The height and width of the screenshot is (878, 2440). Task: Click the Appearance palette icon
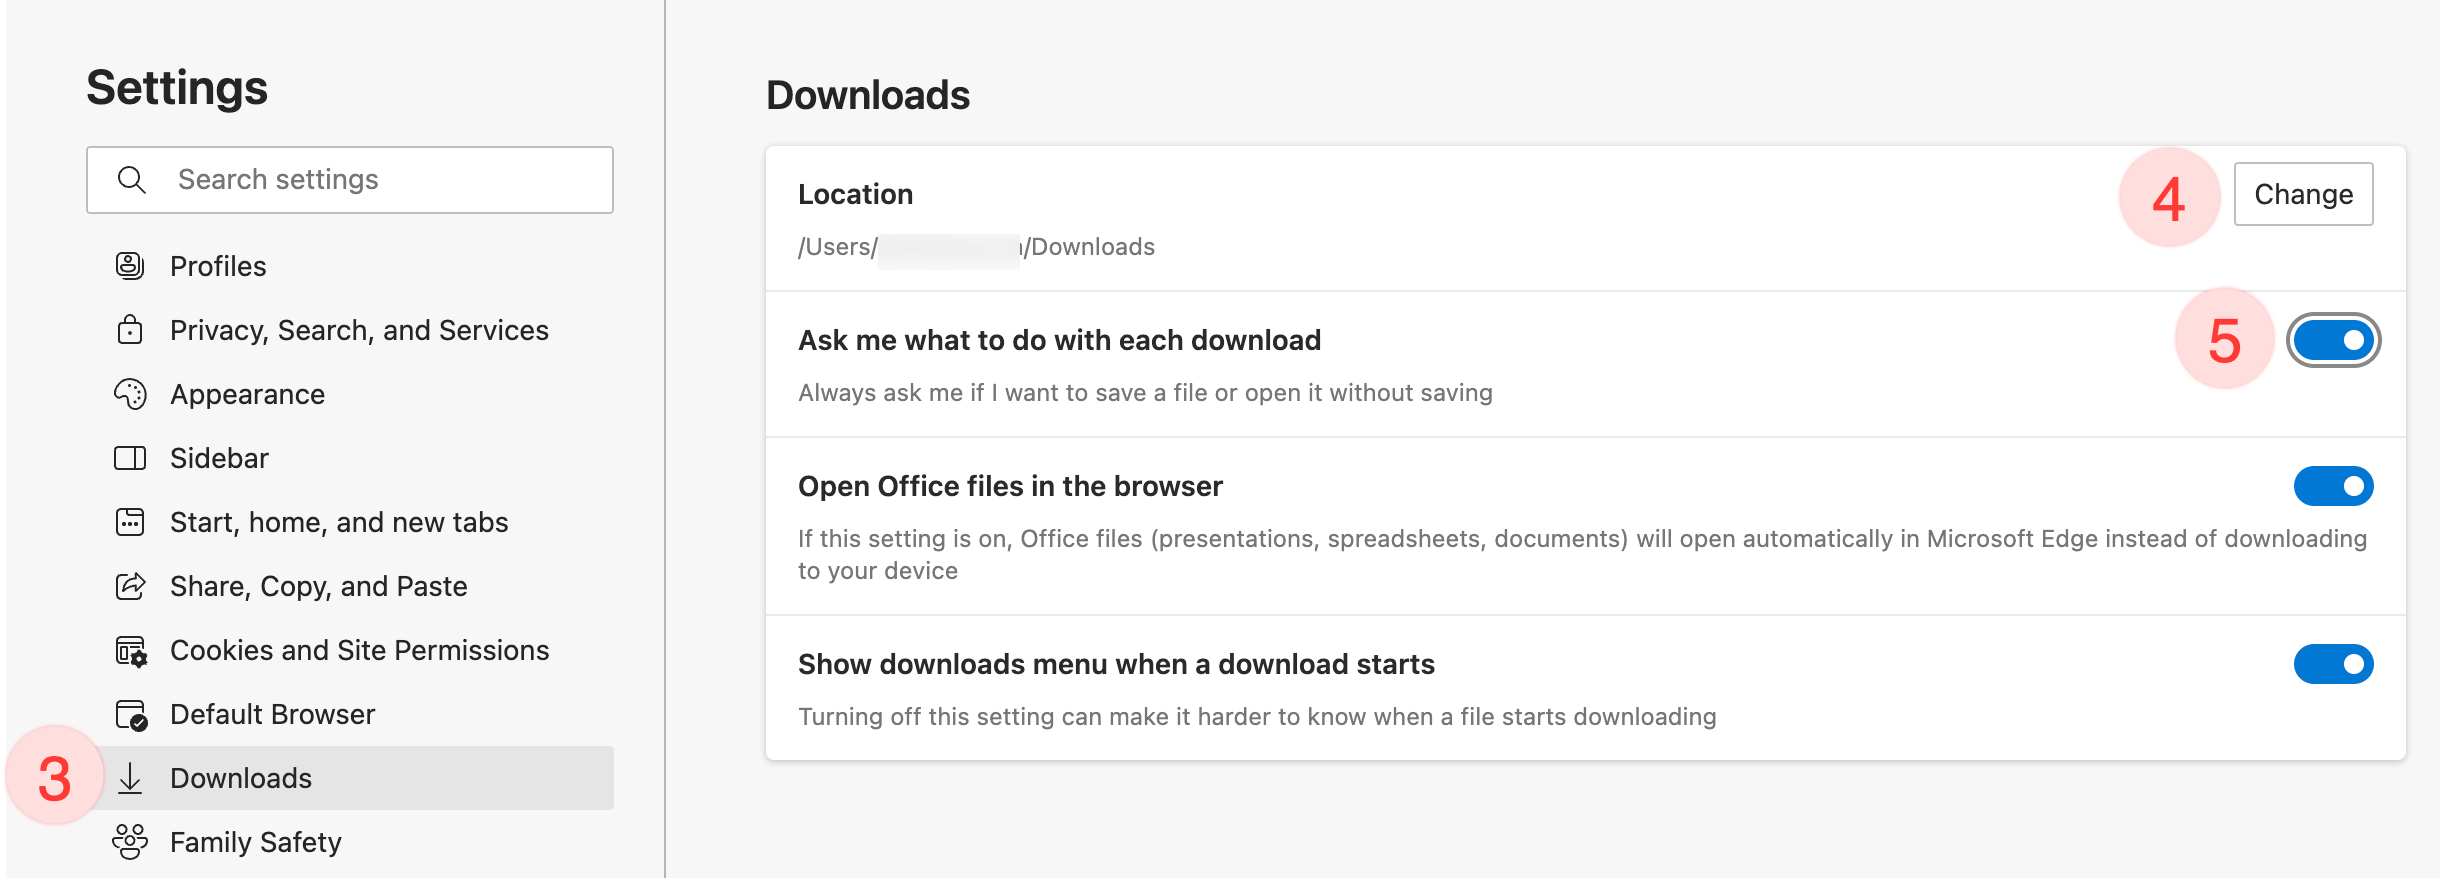coord(130,394)
